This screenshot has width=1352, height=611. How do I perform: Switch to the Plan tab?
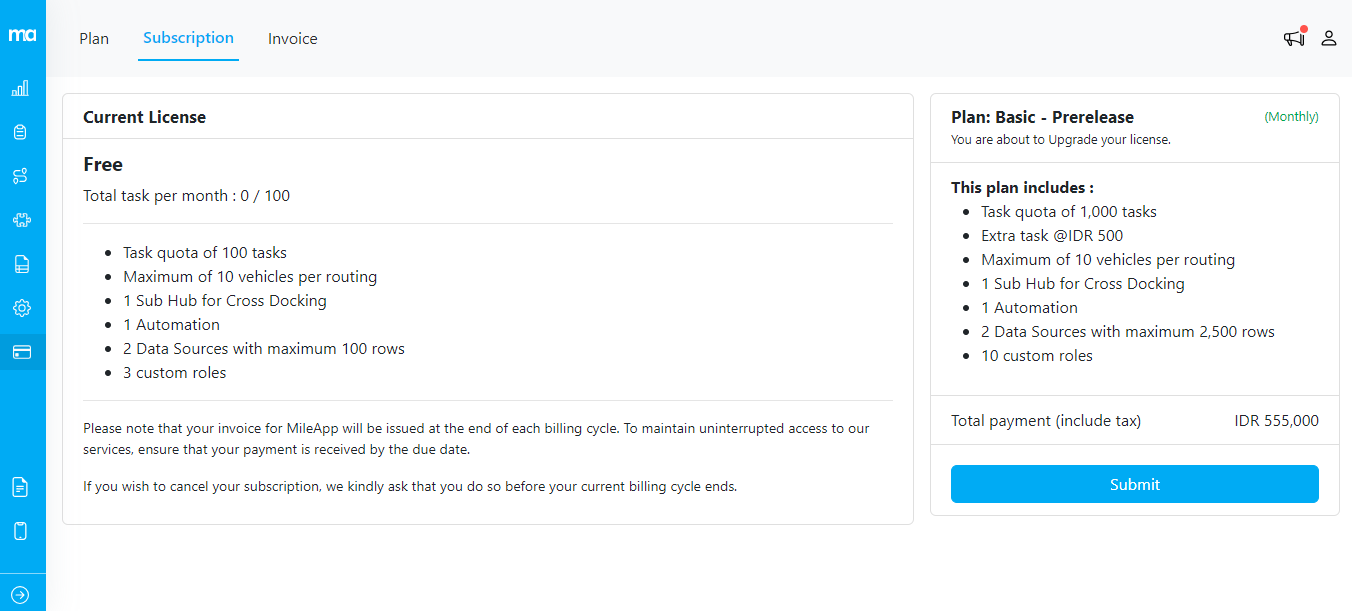coord(94,38)
